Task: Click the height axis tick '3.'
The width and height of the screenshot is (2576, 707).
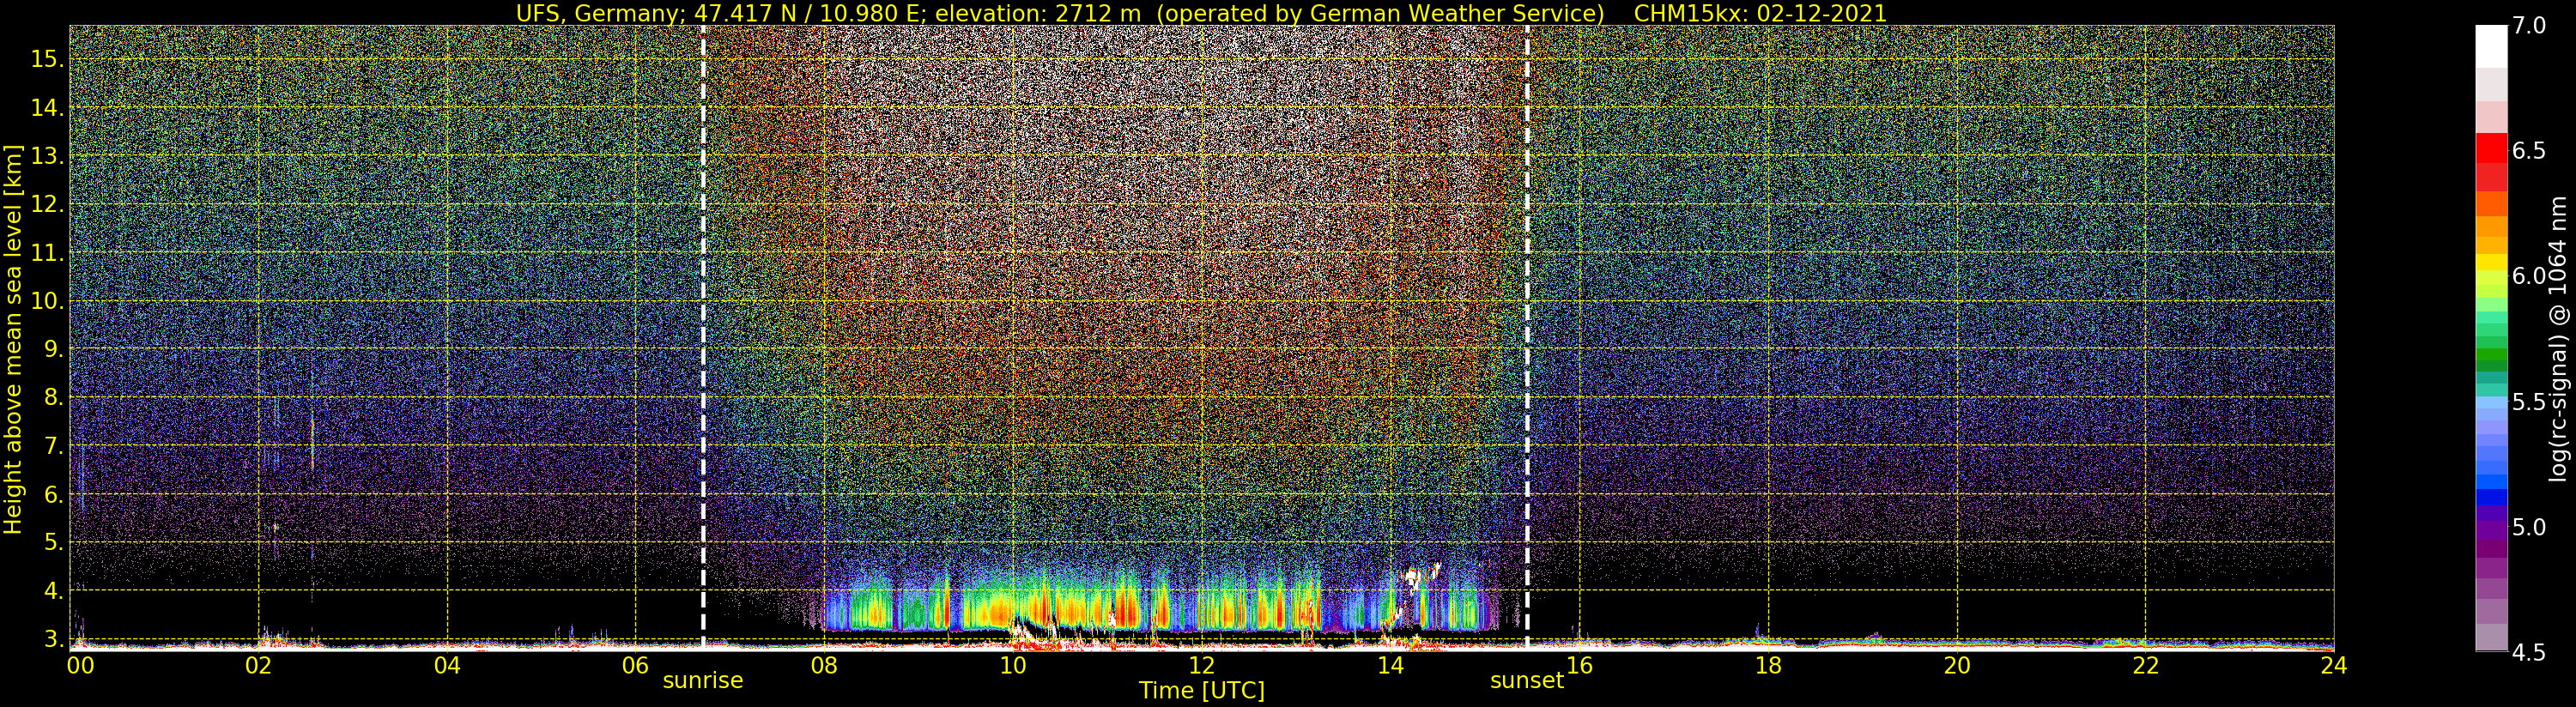Action: 53,639
